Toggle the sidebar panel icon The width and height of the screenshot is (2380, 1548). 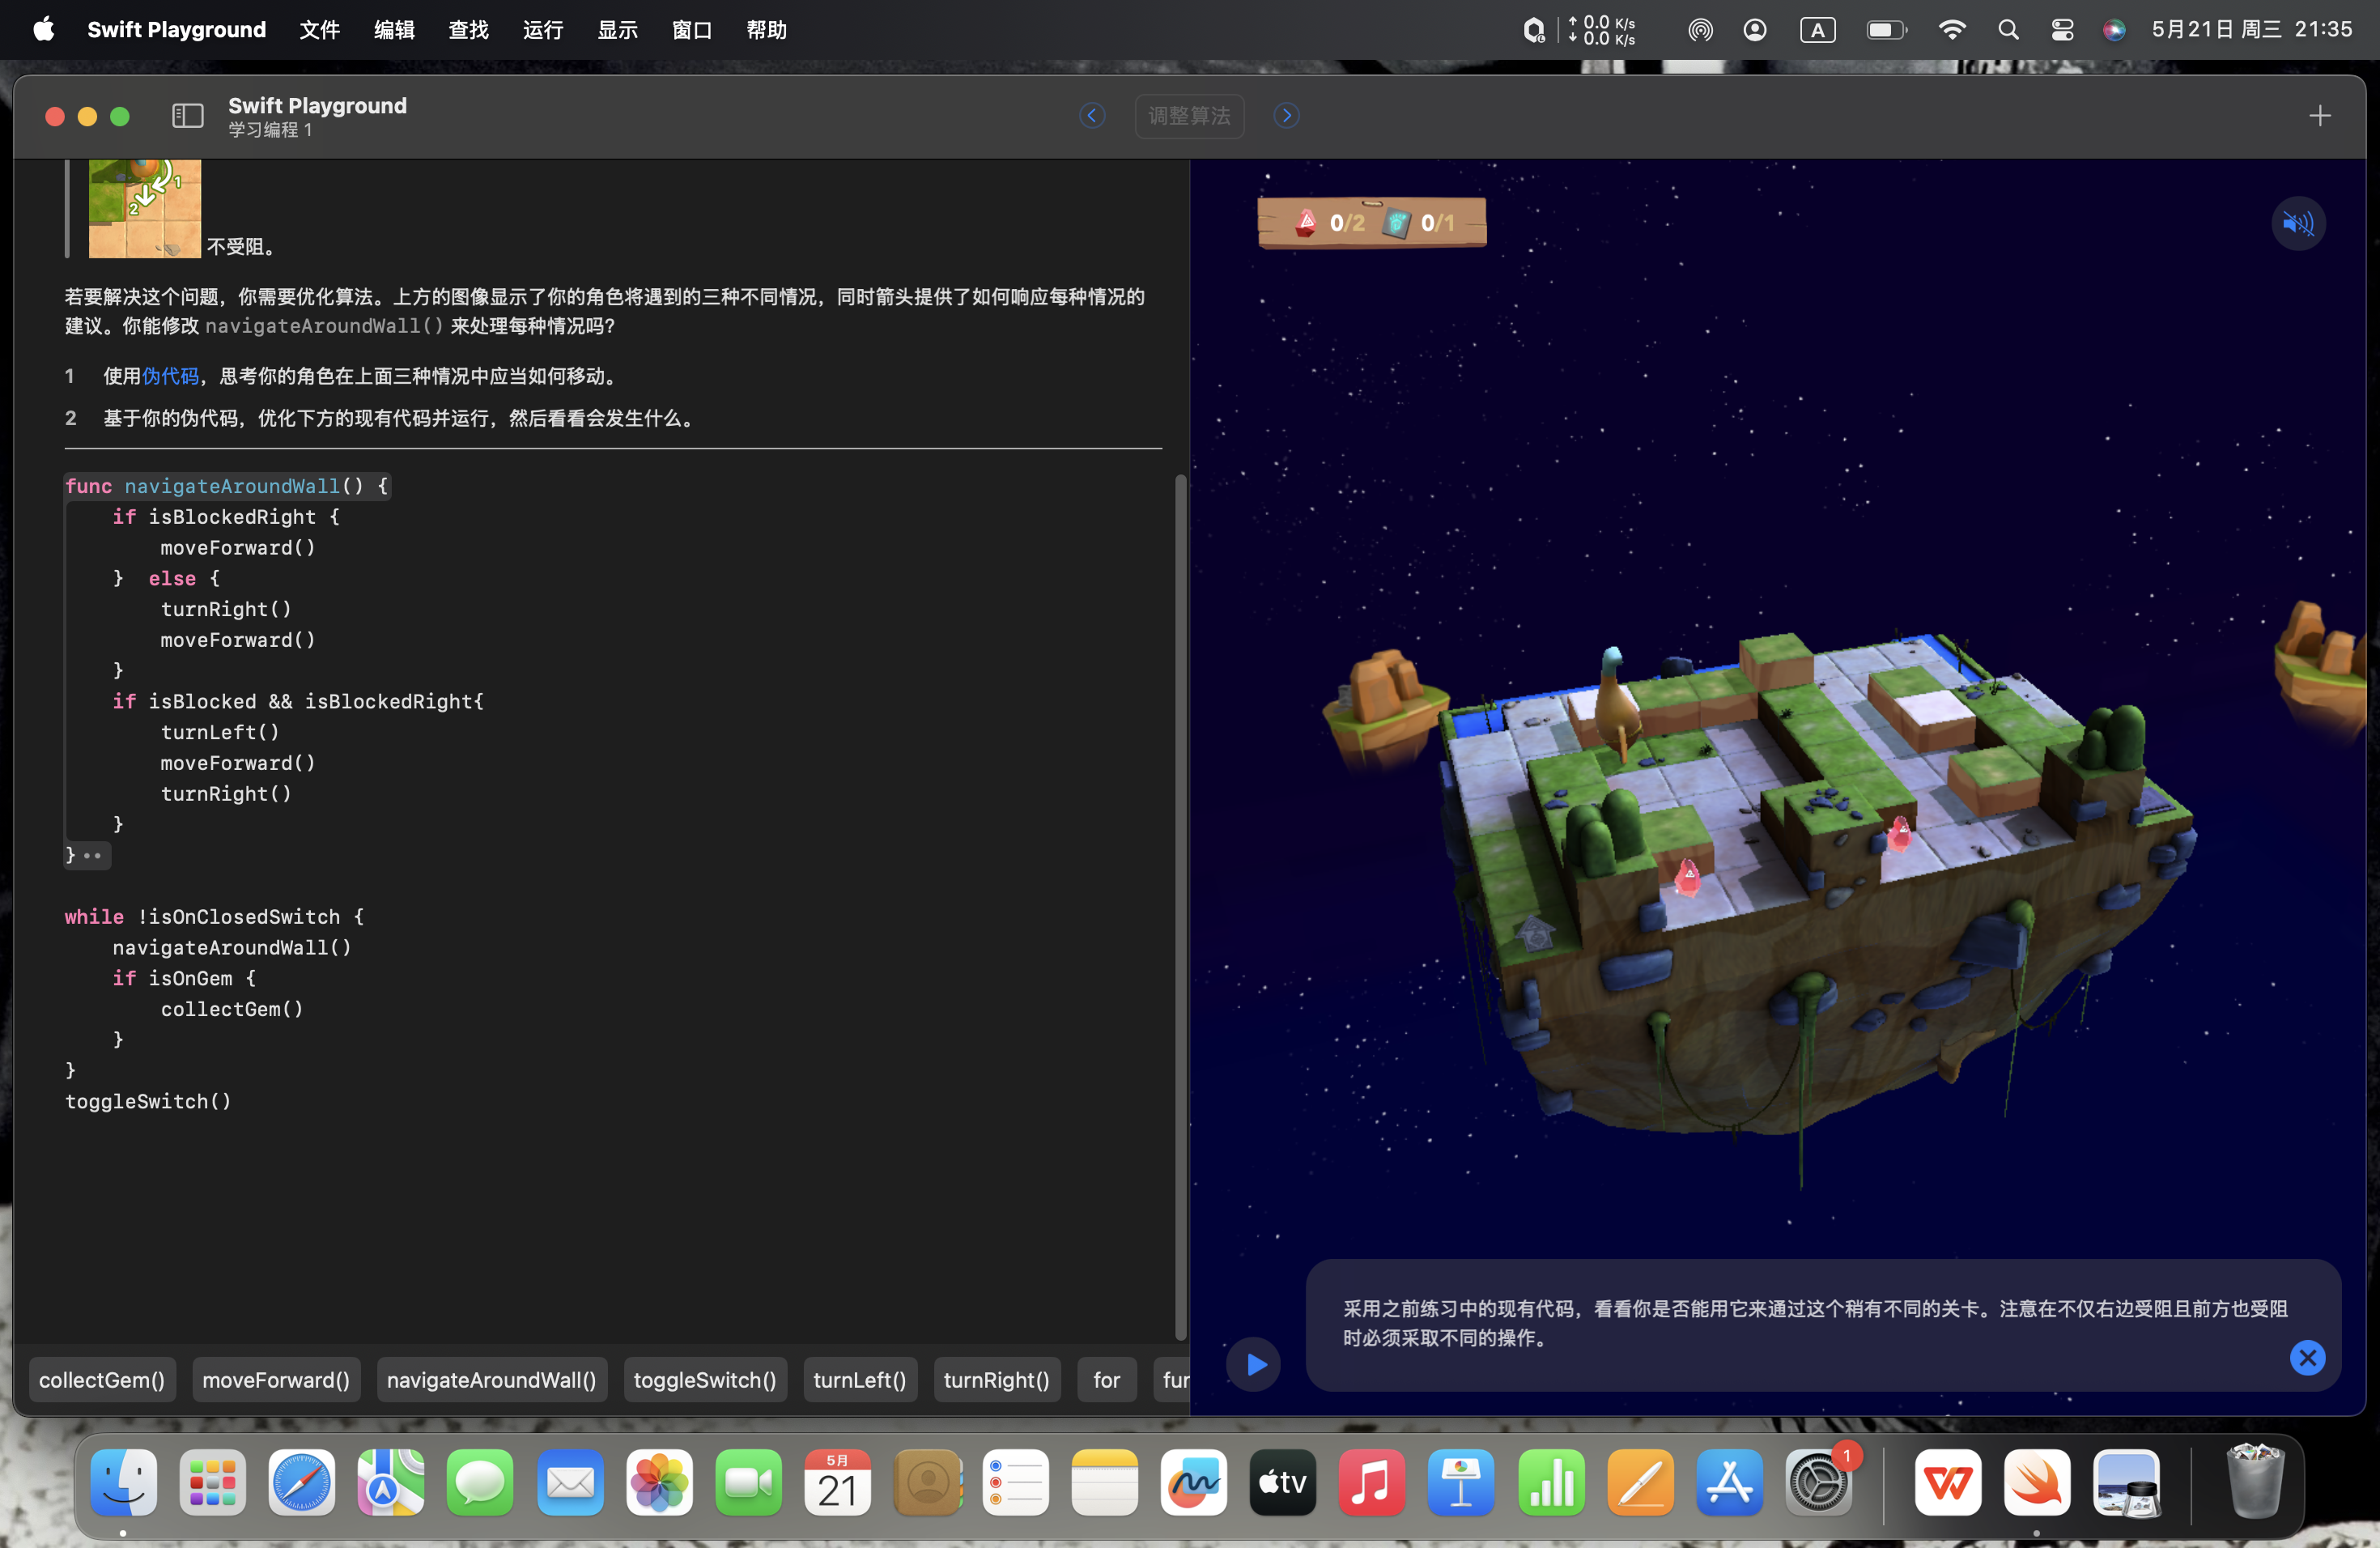(187, 116)
